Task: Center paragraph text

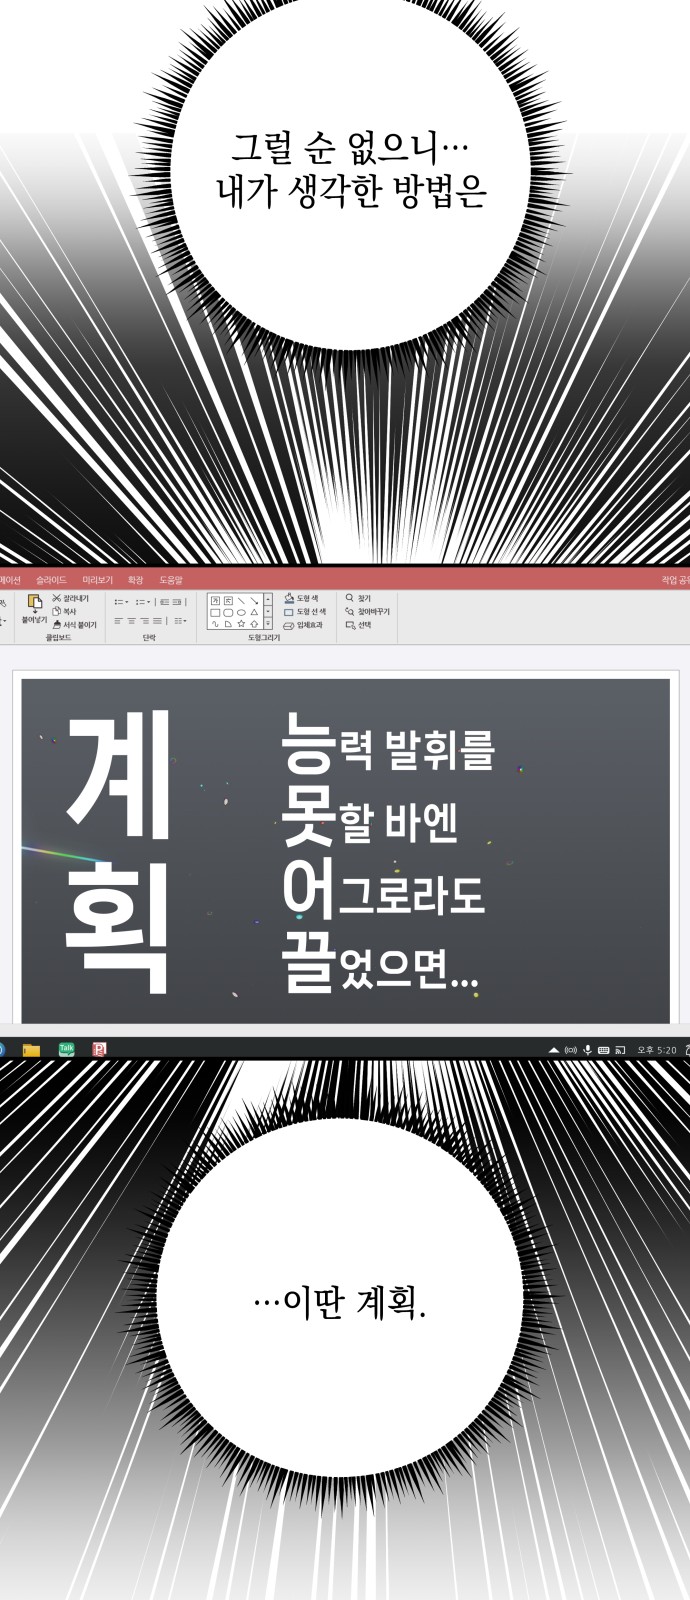Action: (x=131, y=621)
